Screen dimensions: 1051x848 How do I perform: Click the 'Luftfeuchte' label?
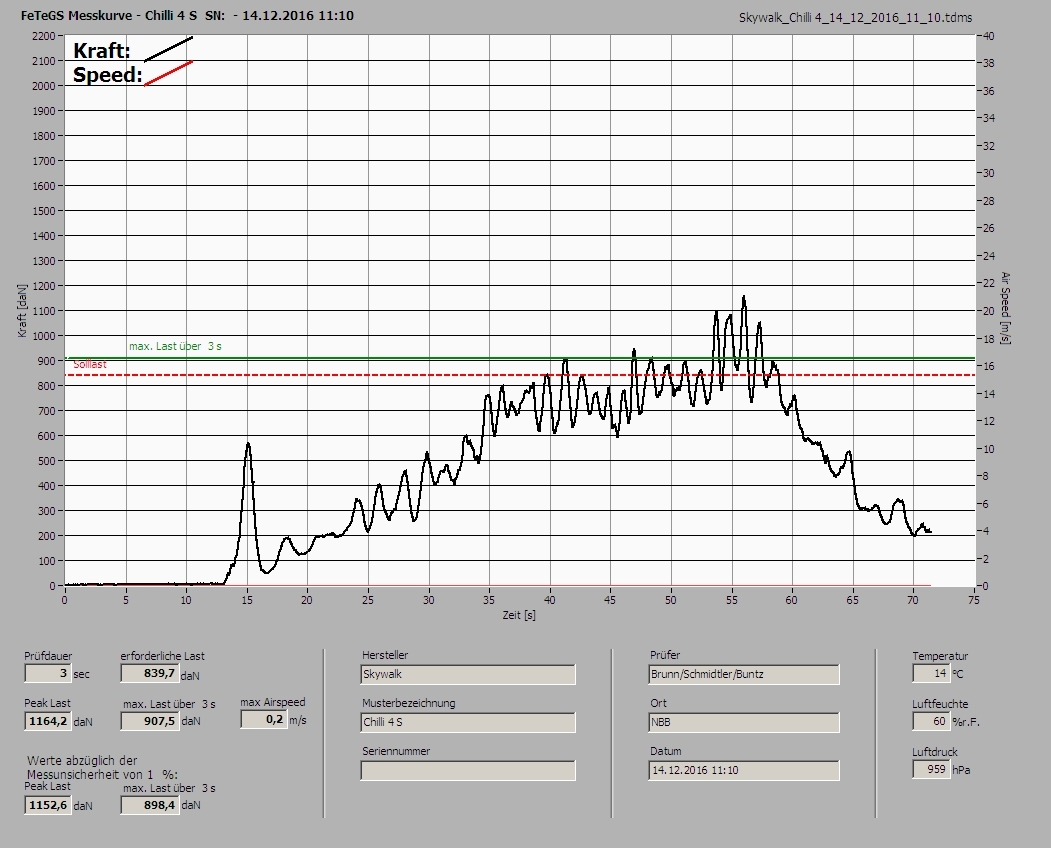click(940, 704)
